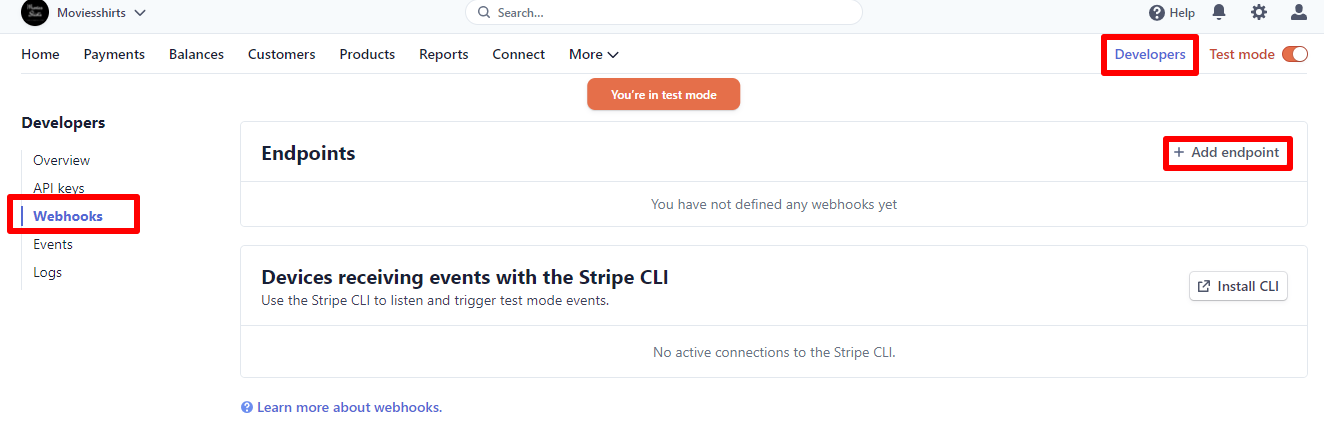Click the question icon beside Learn more

247,408
